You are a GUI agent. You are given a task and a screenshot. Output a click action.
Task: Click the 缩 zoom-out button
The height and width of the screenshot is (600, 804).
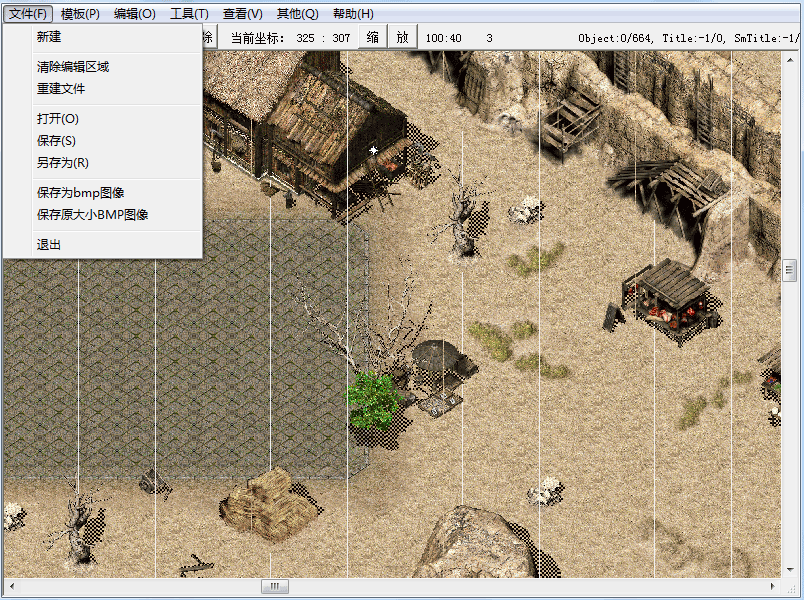point(372,37)
